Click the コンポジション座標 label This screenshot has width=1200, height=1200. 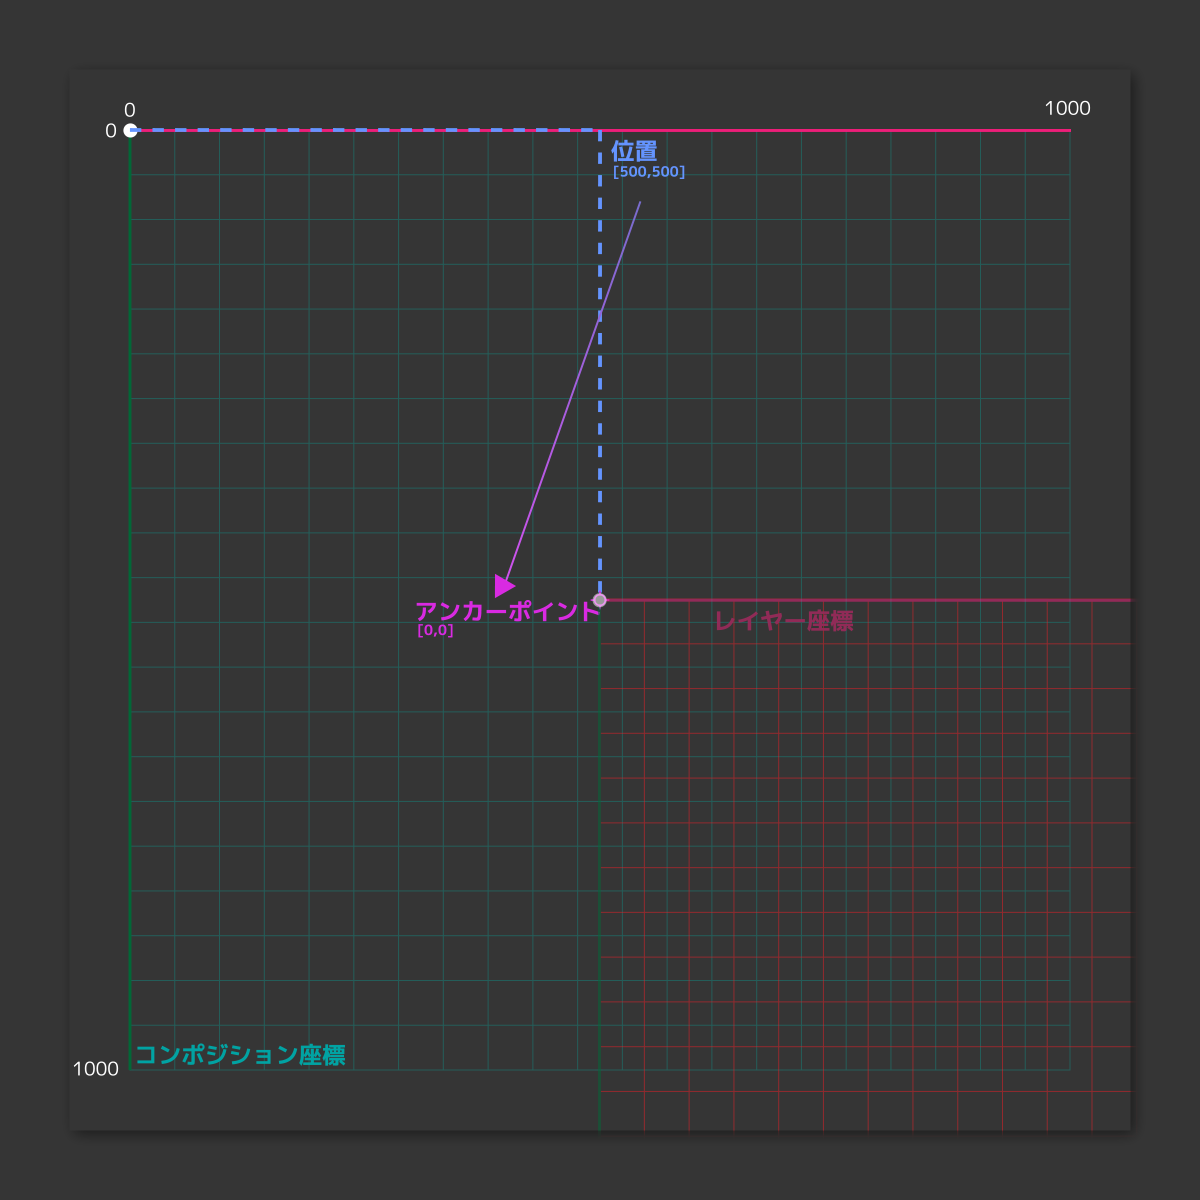240,1055
